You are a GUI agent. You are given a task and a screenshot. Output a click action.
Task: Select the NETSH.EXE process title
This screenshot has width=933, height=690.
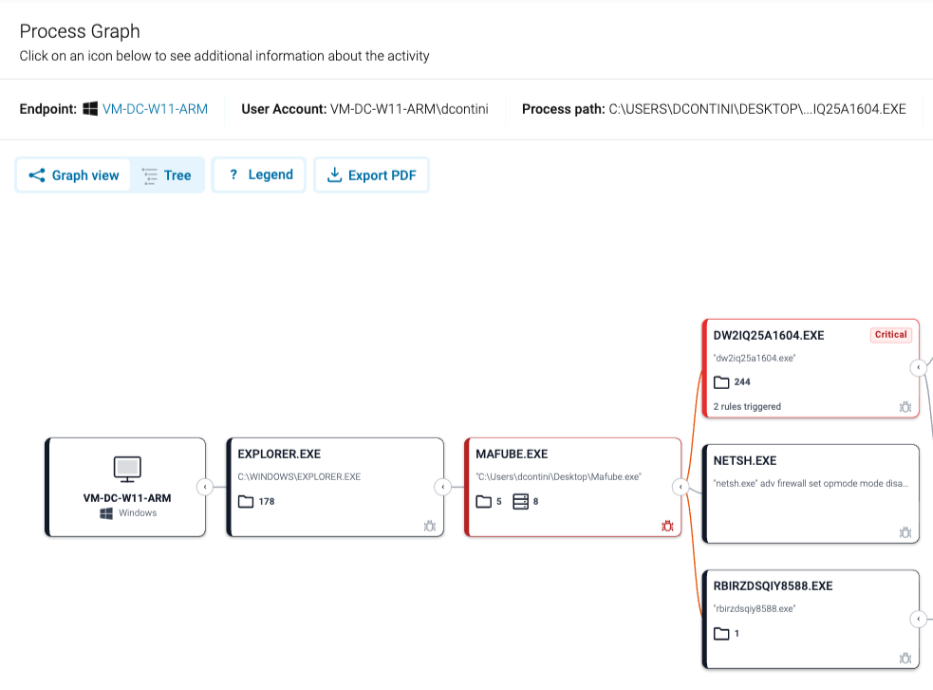745,461
